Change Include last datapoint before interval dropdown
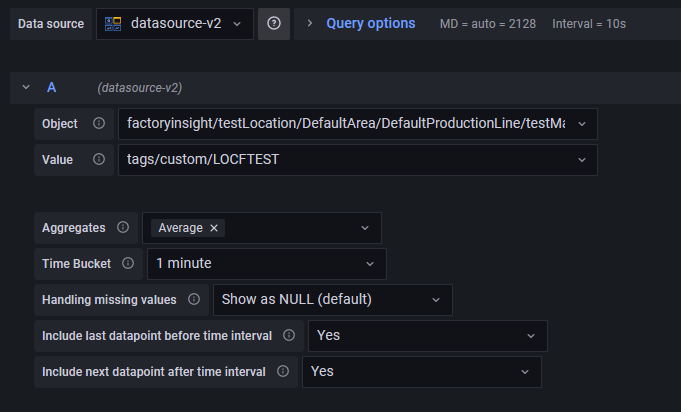Screen dimensions: 681x412 point(427,336)
